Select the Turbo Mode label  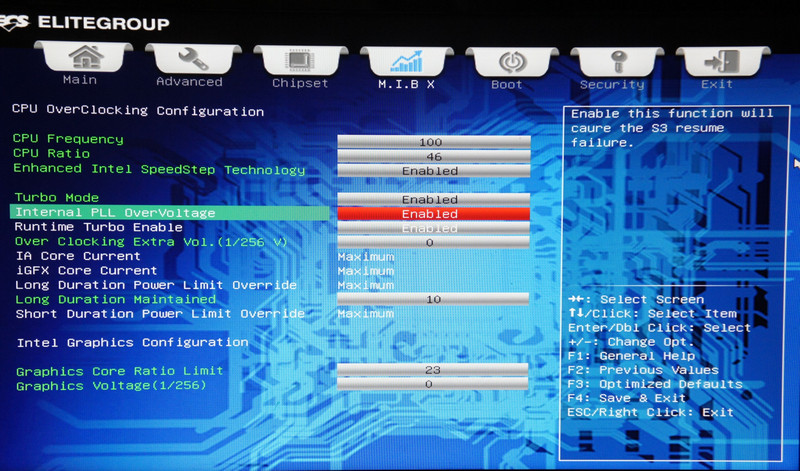pos(57,197)
